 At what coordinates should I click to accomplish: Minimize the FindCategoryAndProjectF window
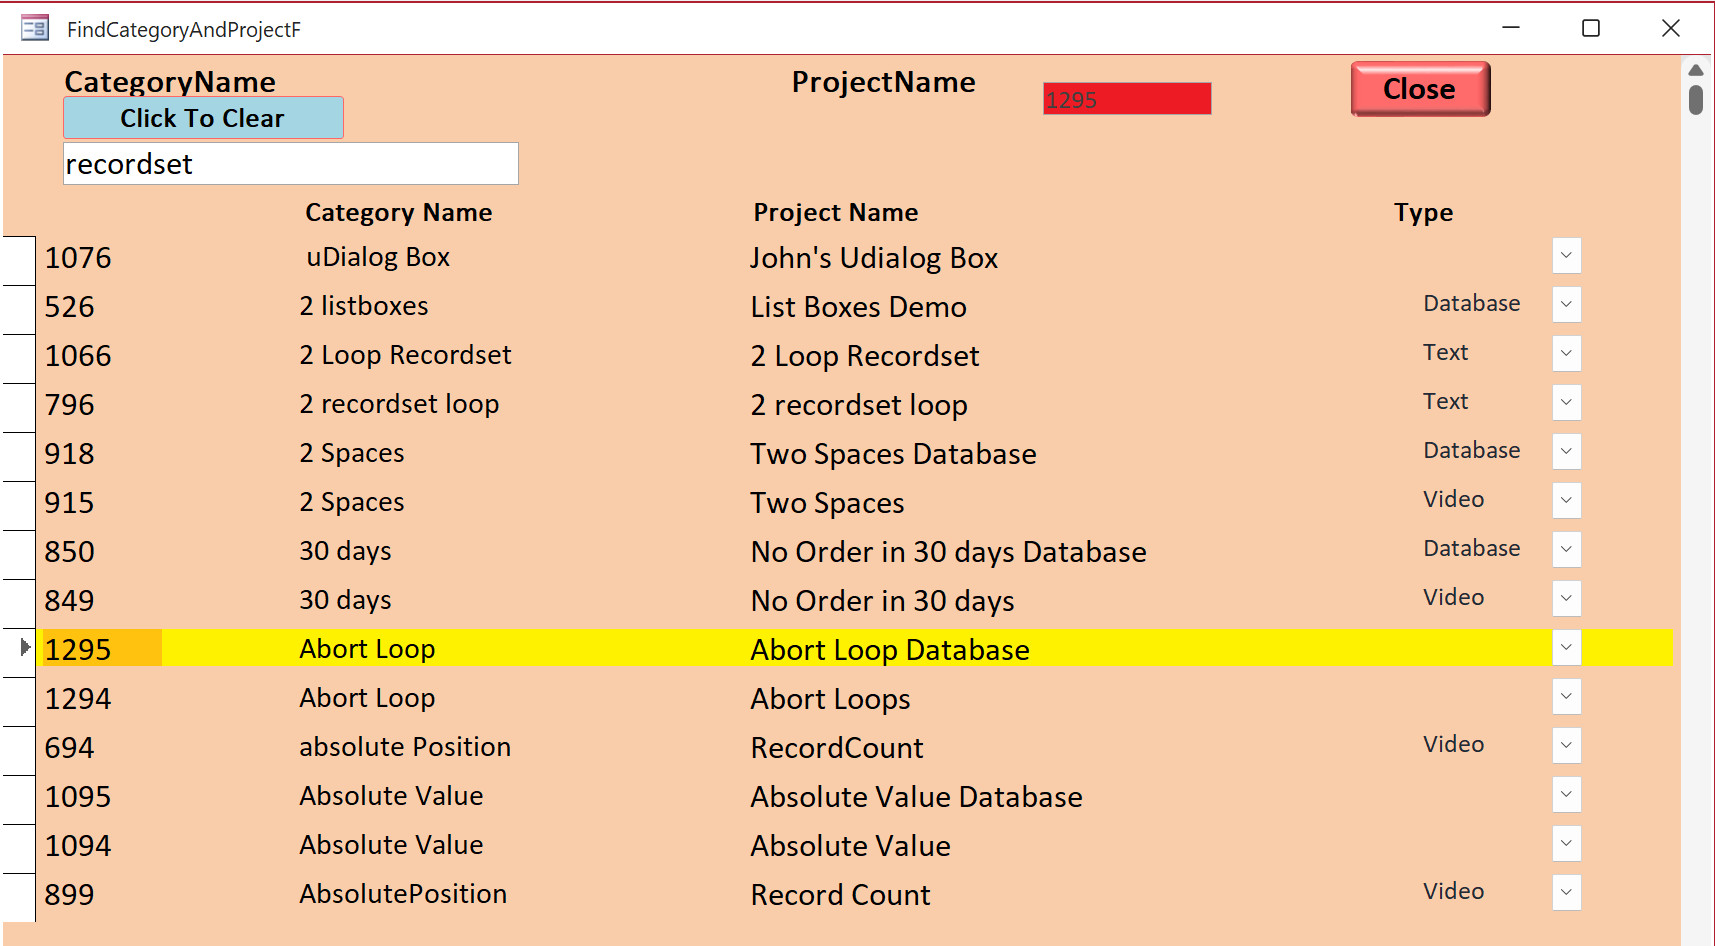point(1510,28)
